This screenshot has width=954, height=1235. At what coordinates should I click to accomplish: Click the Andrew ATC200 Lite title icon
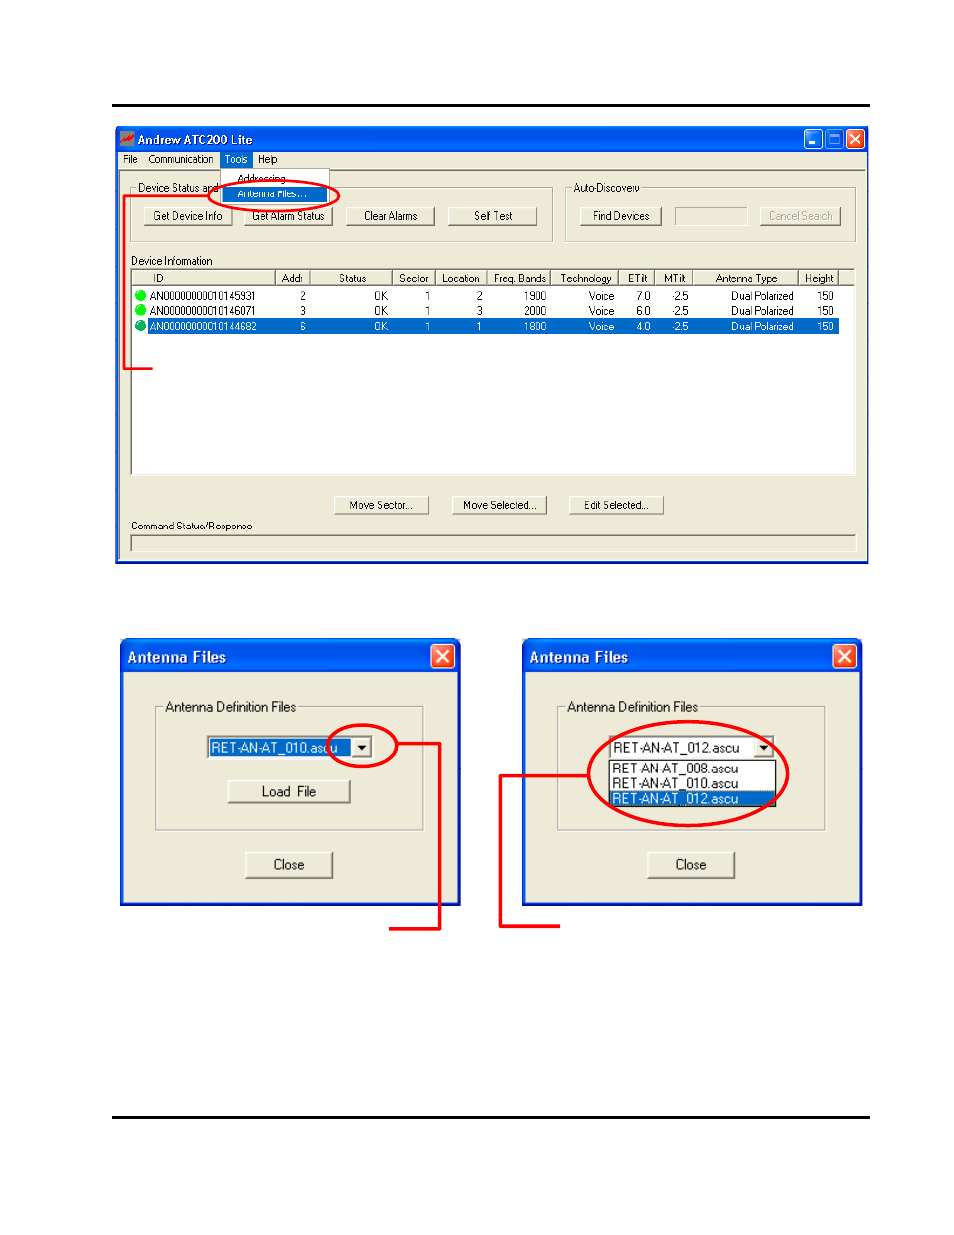[127, 139]
